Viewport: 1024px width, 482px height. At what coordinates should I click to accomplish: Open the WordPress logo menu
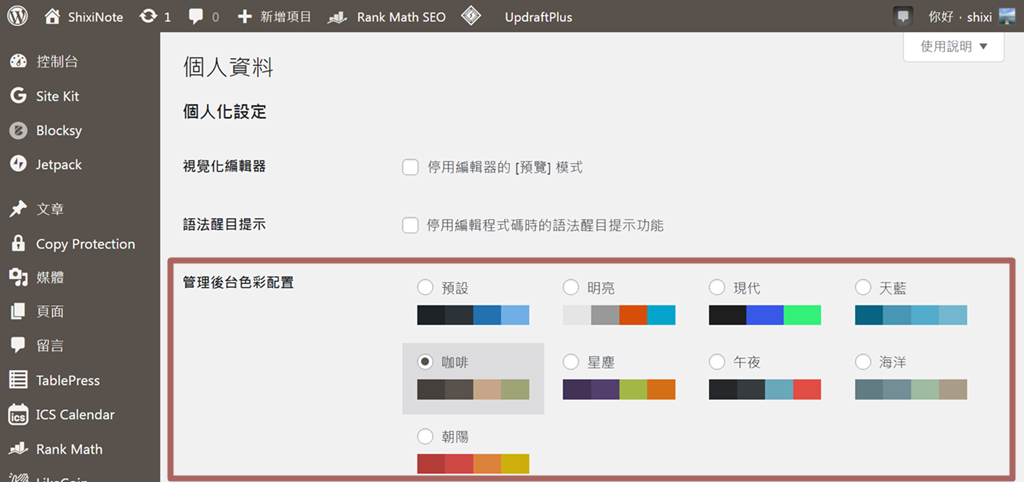[x=18, y=16]
